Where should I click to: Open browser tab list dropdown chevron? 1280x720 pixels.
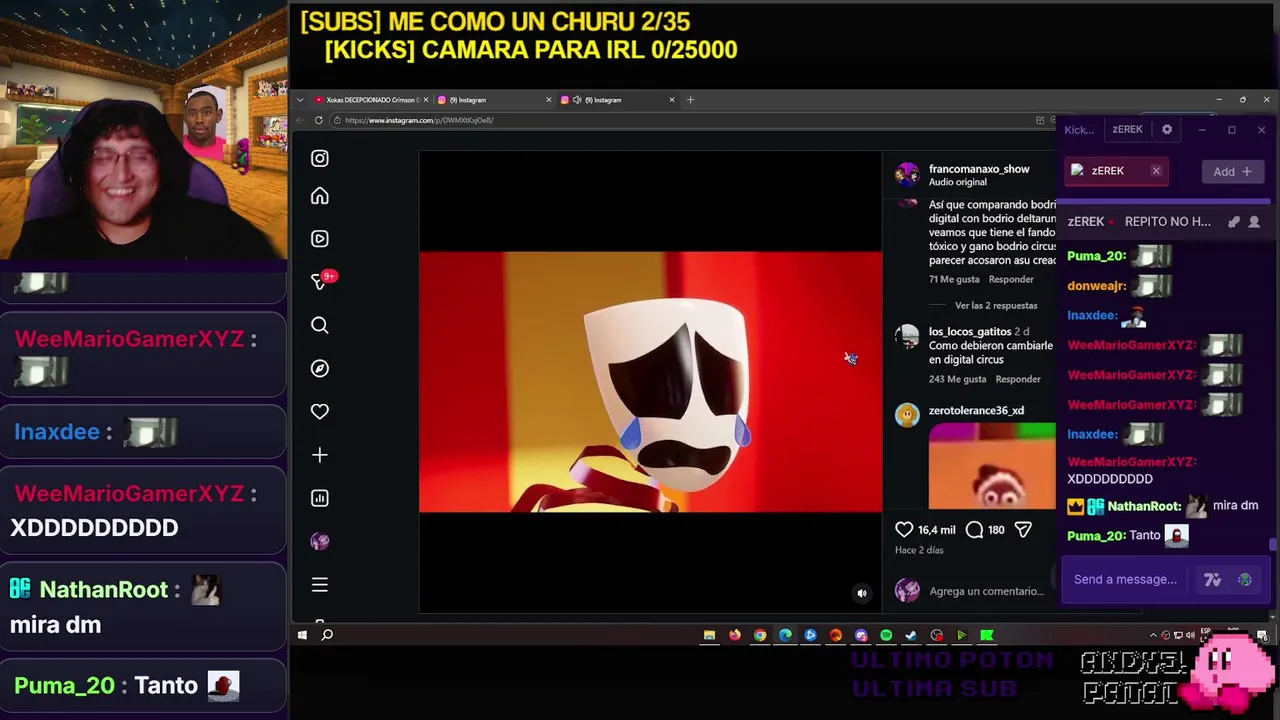click(300, 100)
